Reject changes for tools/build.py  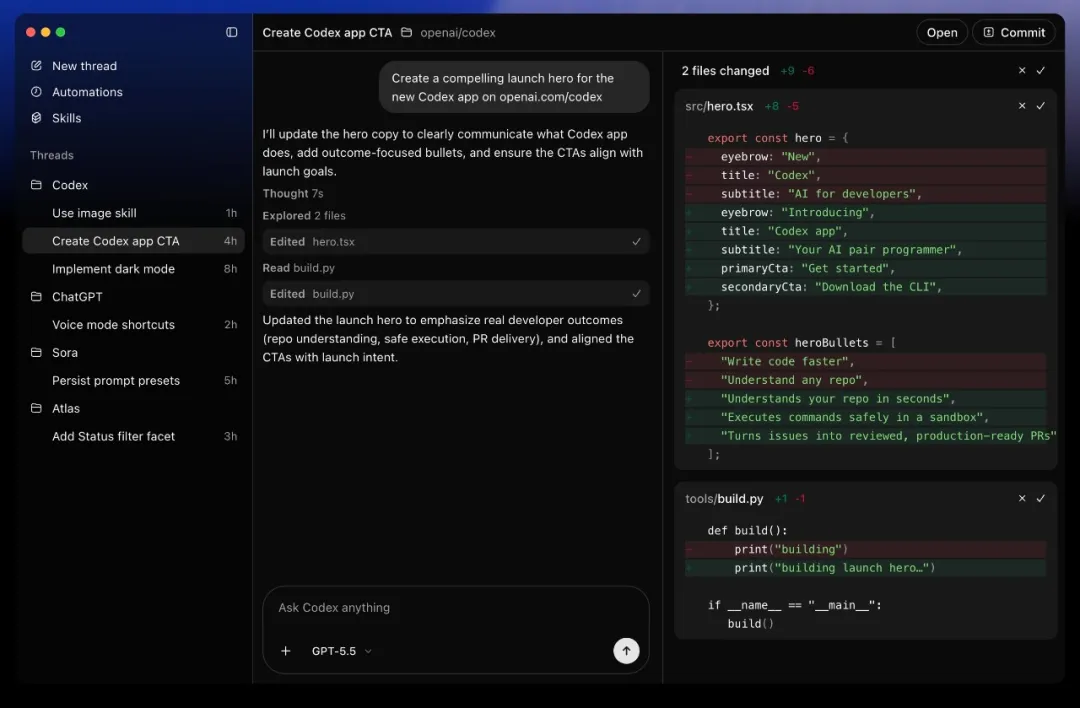1022,498
